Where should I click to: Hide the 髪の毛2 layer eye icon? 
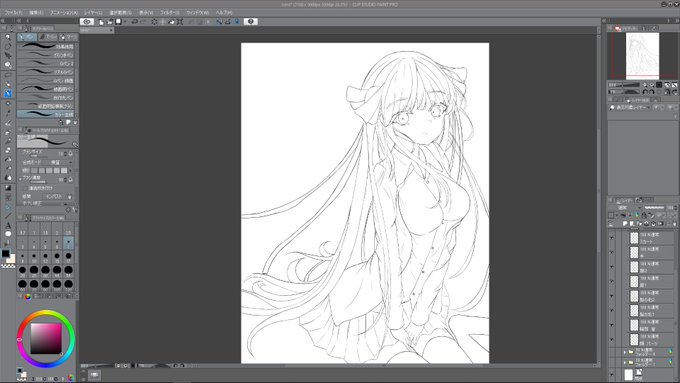[x=611, y=296]
